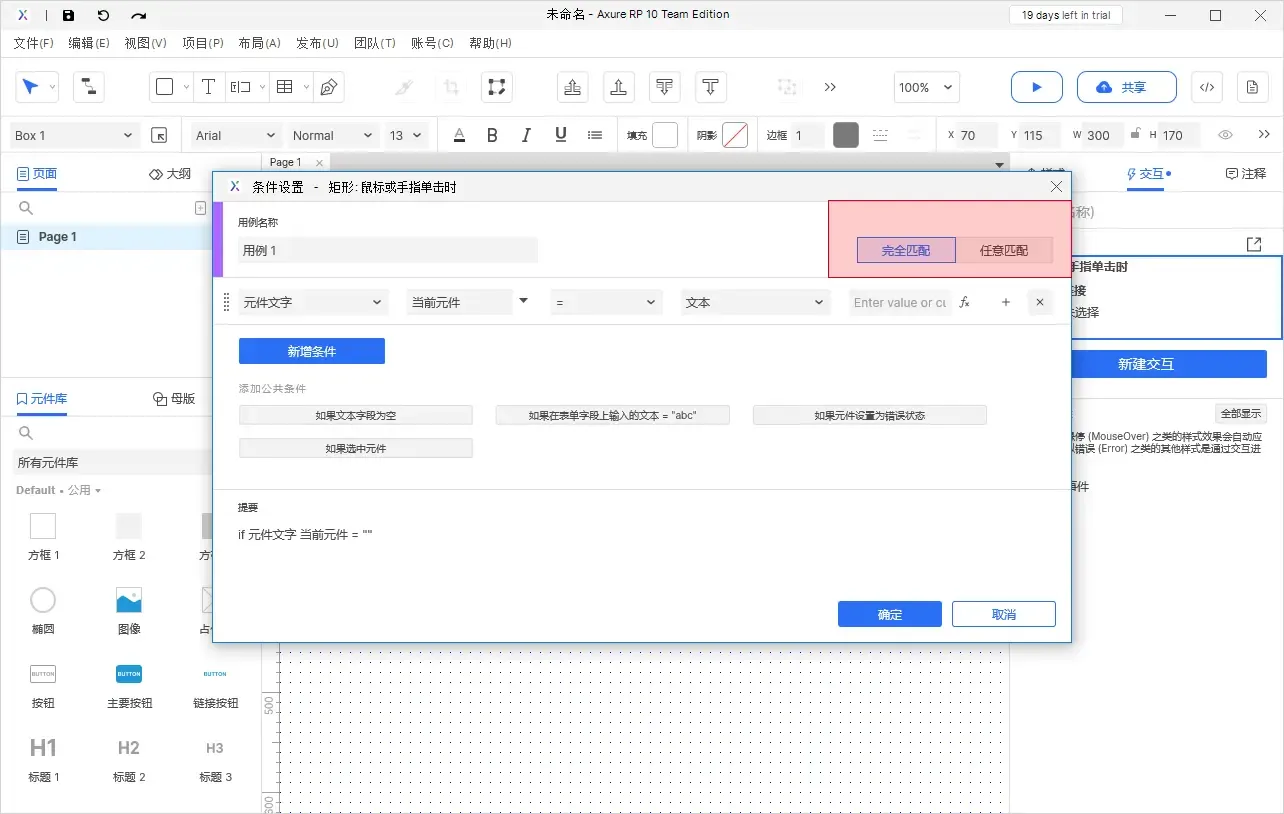
Task: Switch to 任意匹配 matching mode
Action: [1003, 250]
